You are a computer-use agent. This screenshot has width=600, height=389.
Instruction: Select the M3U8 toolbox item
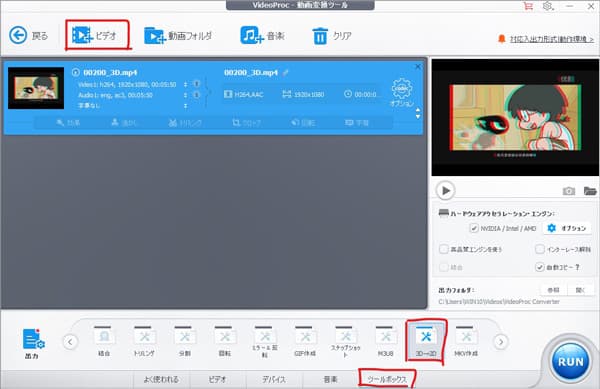385,341
